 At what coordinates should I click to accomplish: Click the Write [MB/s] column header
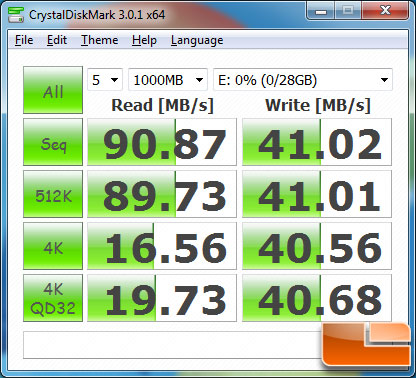(318, 106)
